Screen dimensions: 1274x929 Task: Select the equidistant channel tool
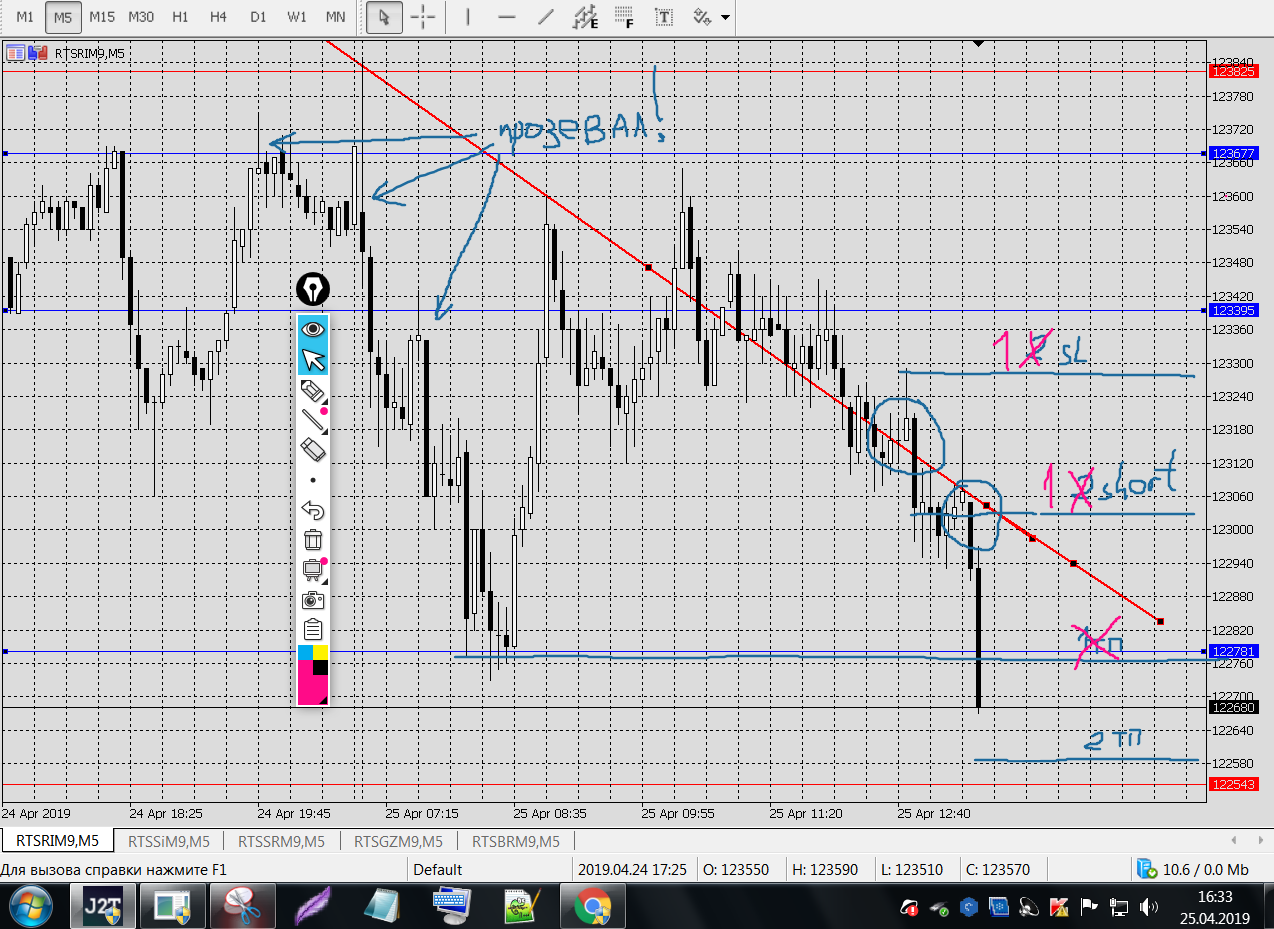pos(584,17)
